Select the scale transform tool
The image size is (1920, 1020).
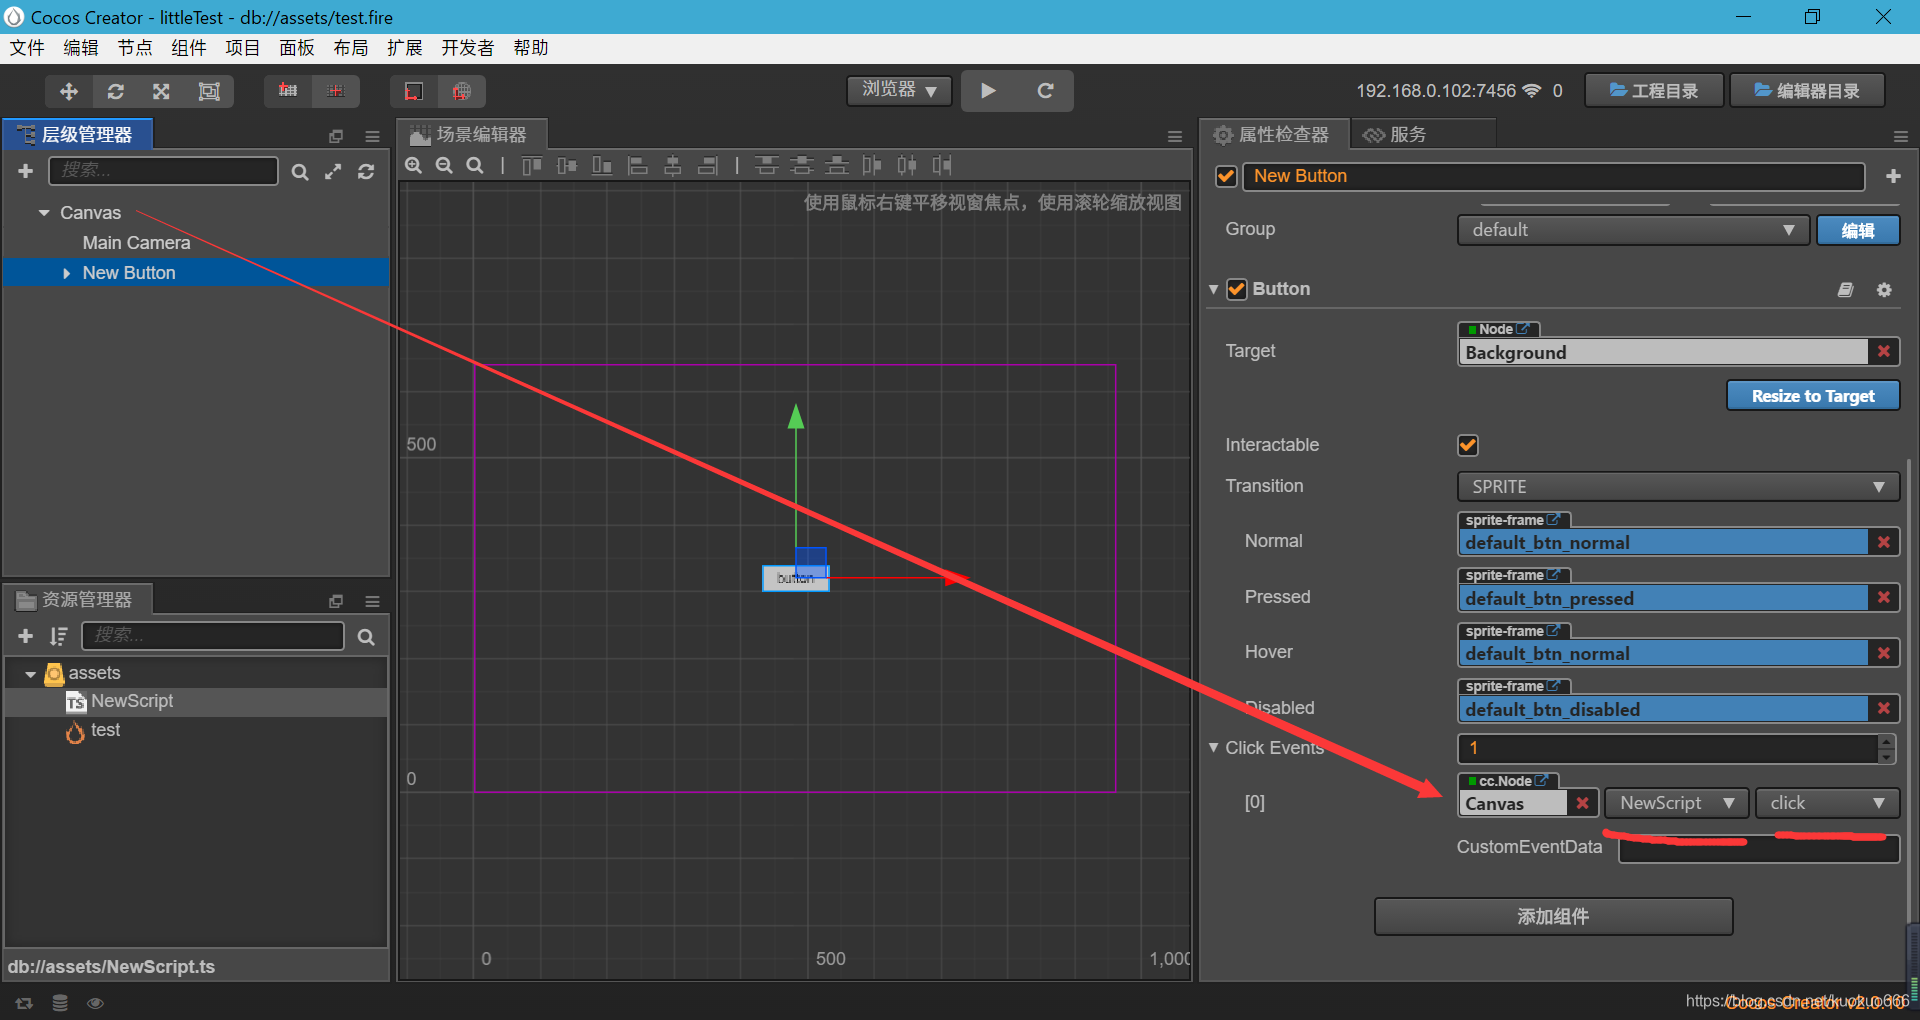point(161,91)
